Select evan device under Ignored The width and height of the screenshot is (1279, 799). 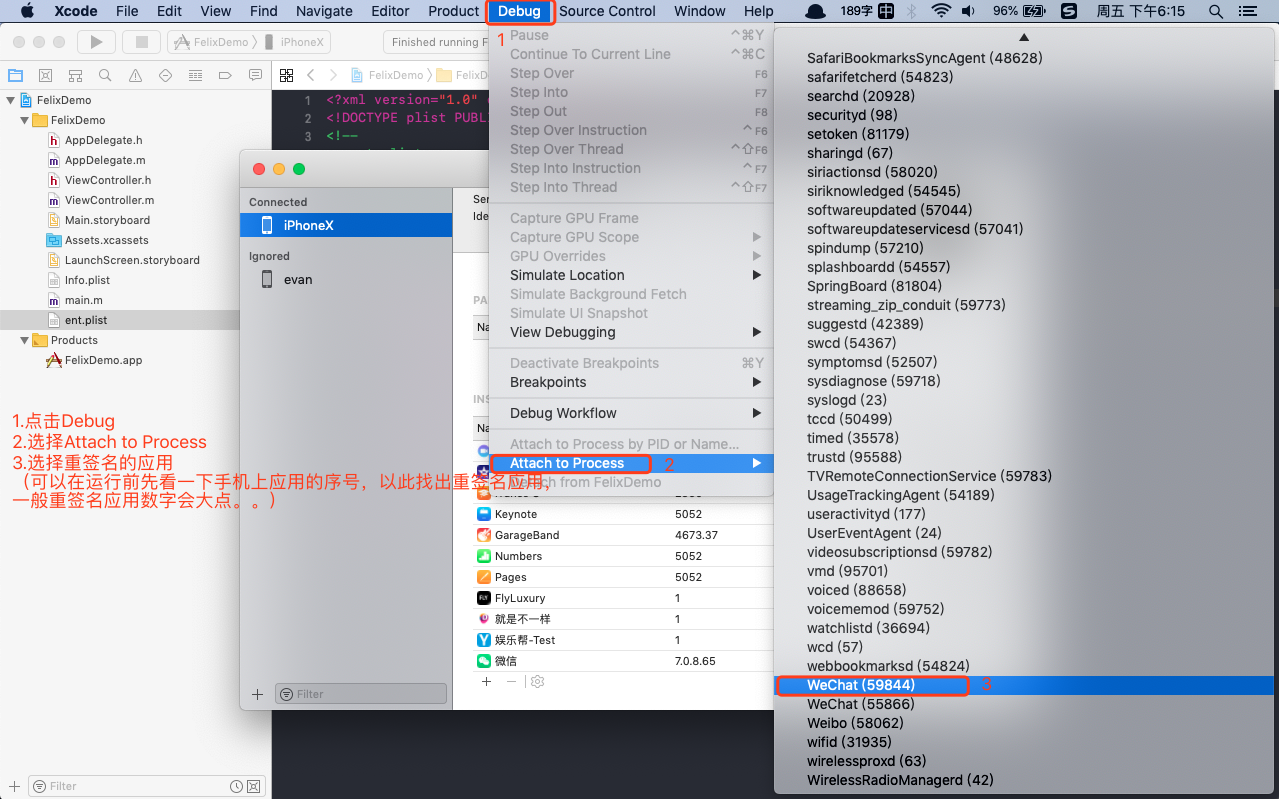point(346,280)
